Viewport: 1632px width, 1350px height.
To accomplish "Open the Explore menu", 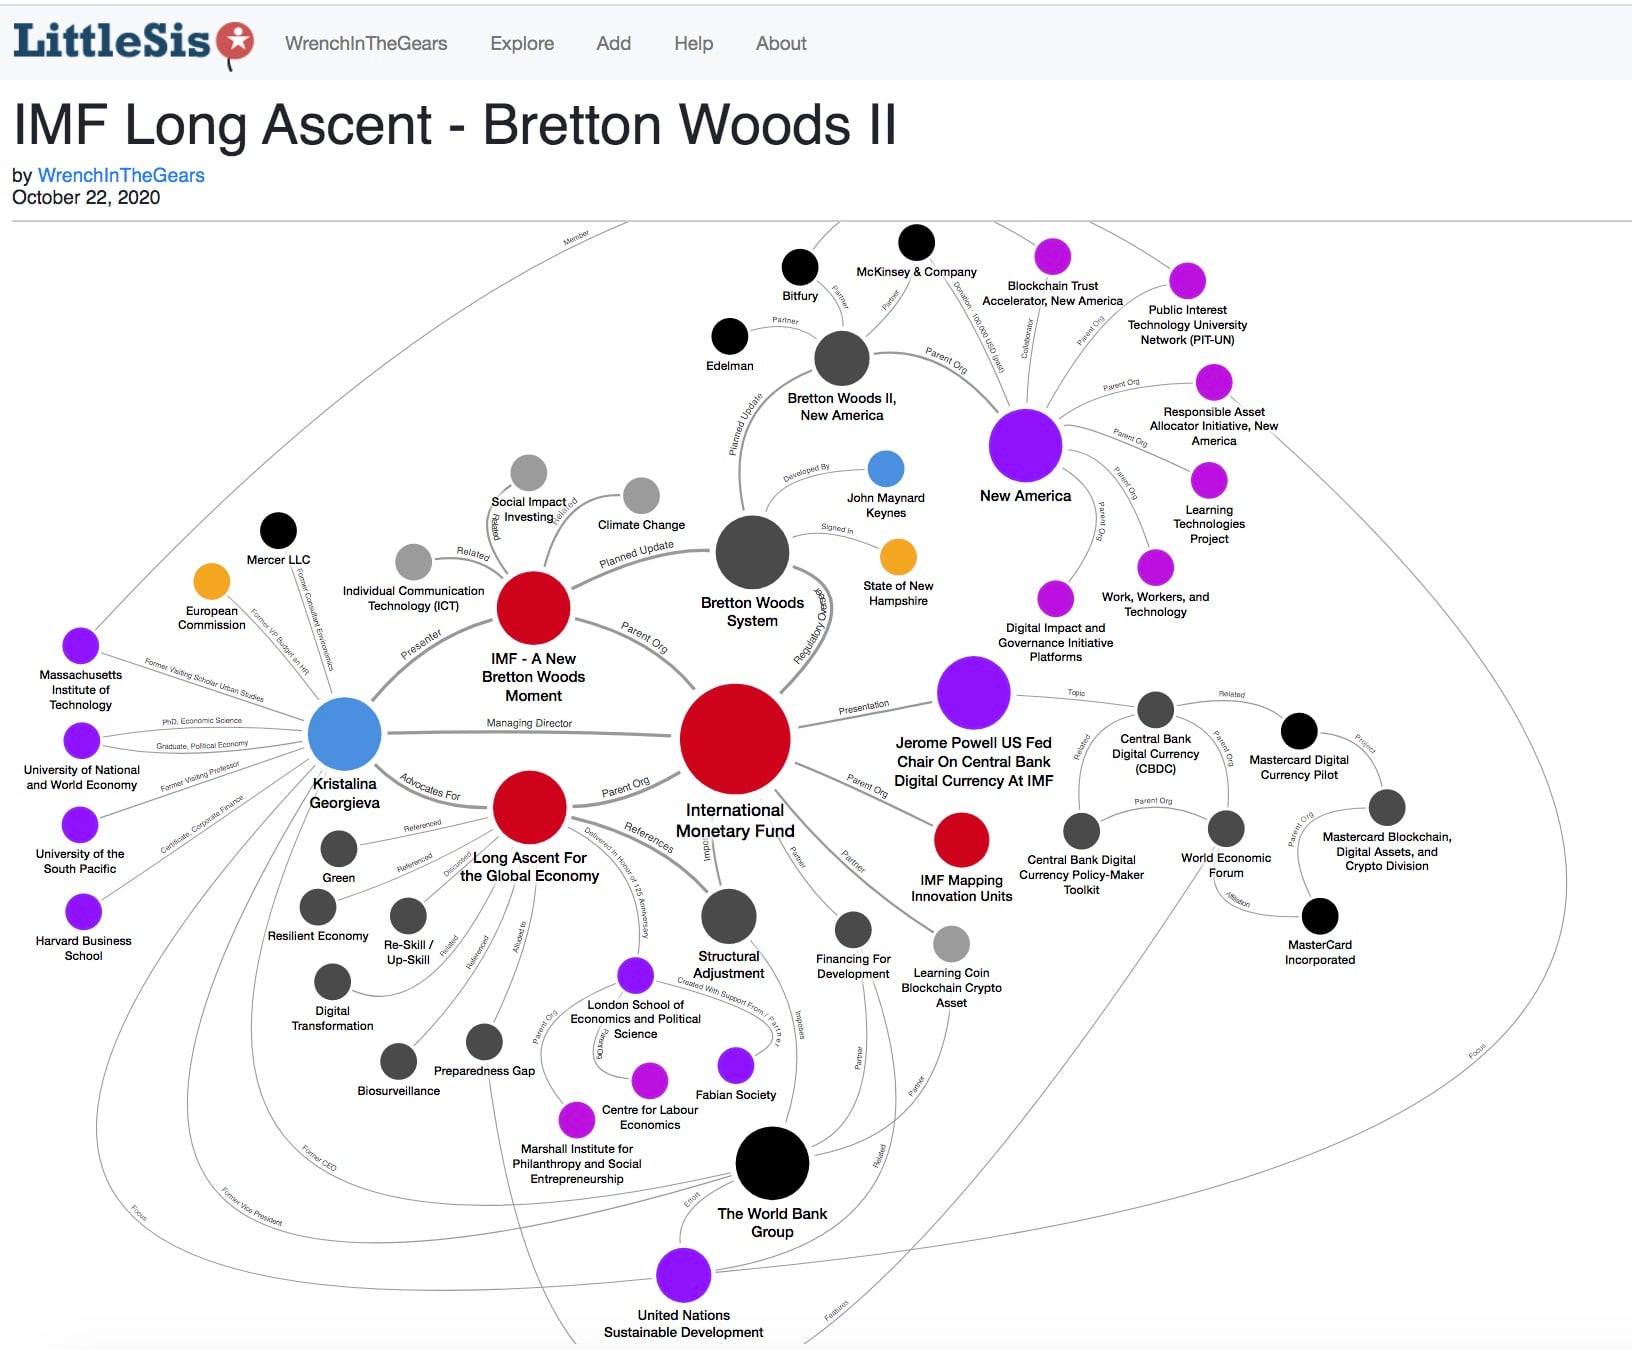I will (522, 43).
